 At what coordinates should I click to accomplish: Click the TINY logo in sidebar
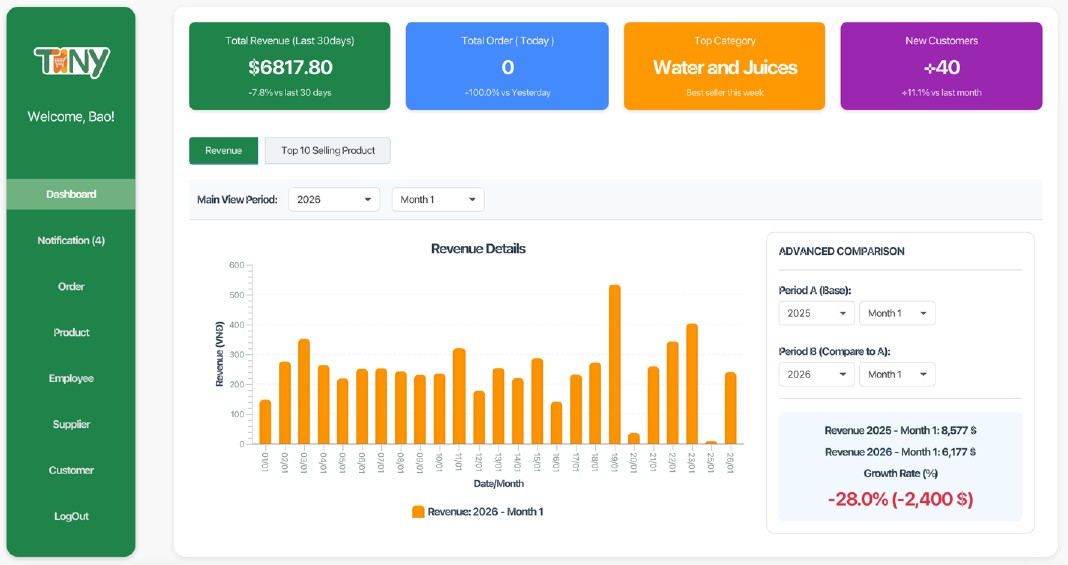tap(71, 63)
